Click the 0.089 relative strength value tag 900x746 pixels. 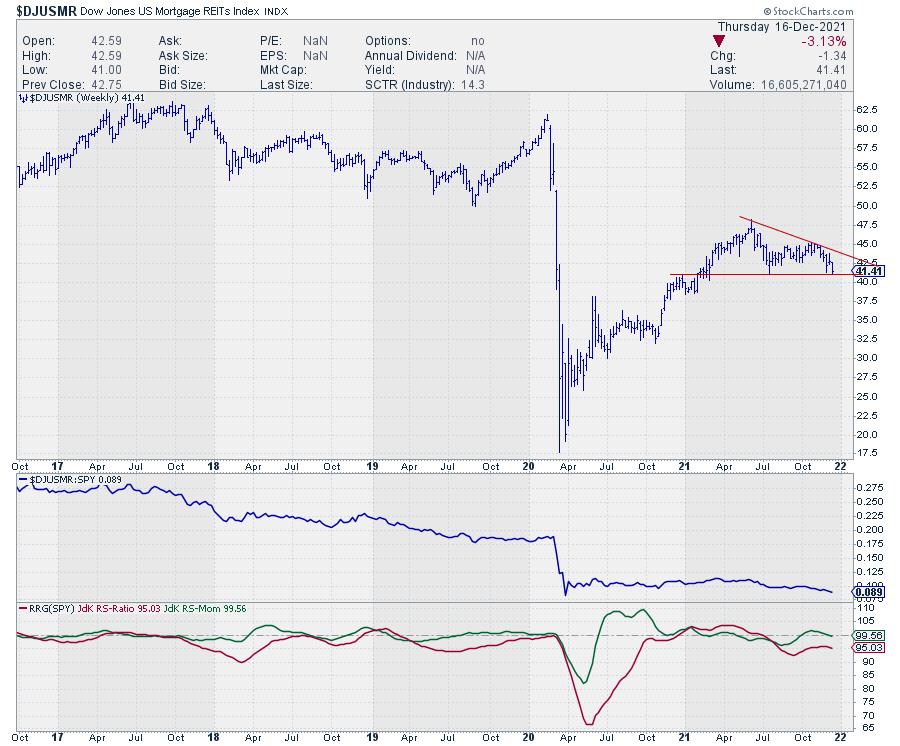(x=867, y=593)
